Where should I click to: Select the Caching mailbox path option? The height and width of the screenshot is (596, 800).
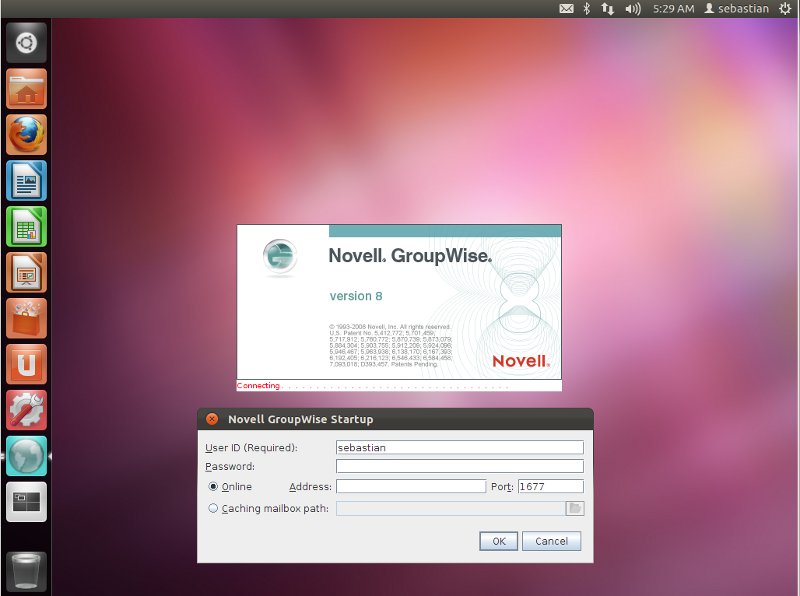[213, 508]
